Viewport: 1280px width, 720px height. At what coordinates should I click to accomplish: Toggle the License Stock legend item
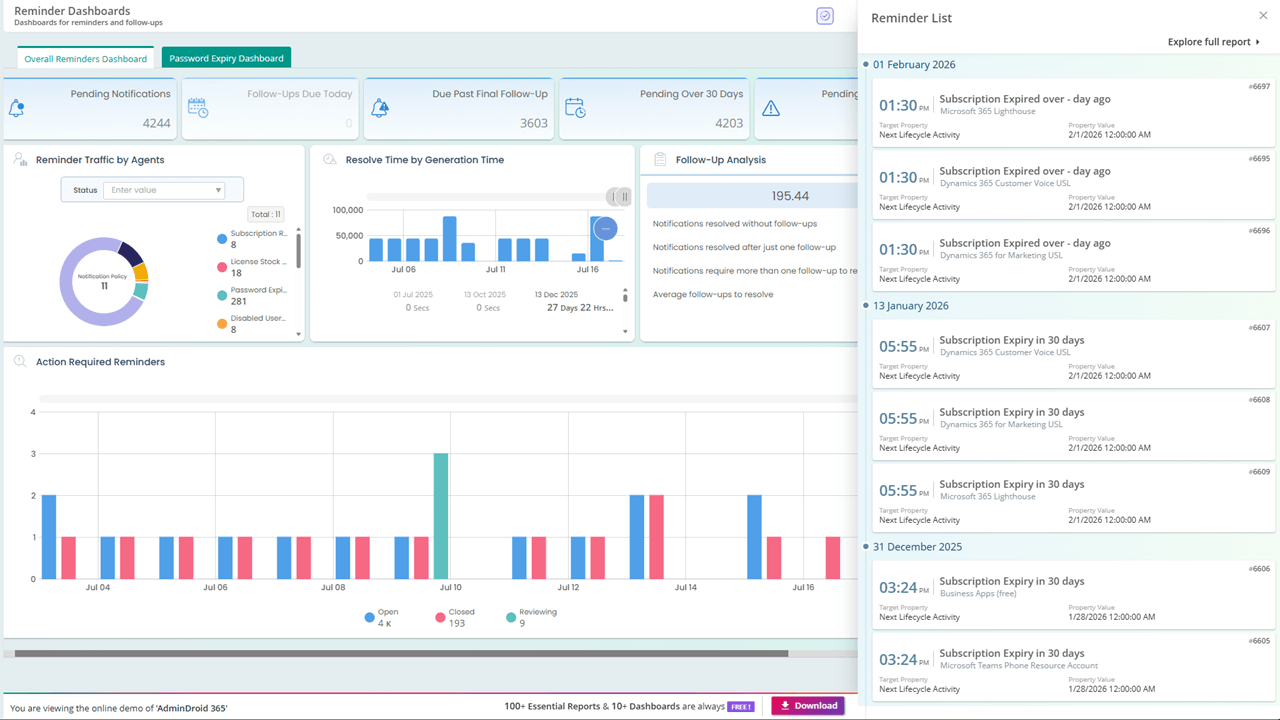click(x=252, y=267)
